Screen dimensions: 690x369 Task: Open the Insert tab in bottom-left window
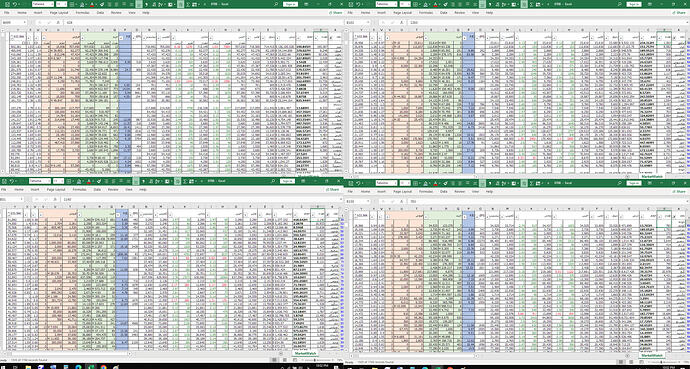click(35, 190)
